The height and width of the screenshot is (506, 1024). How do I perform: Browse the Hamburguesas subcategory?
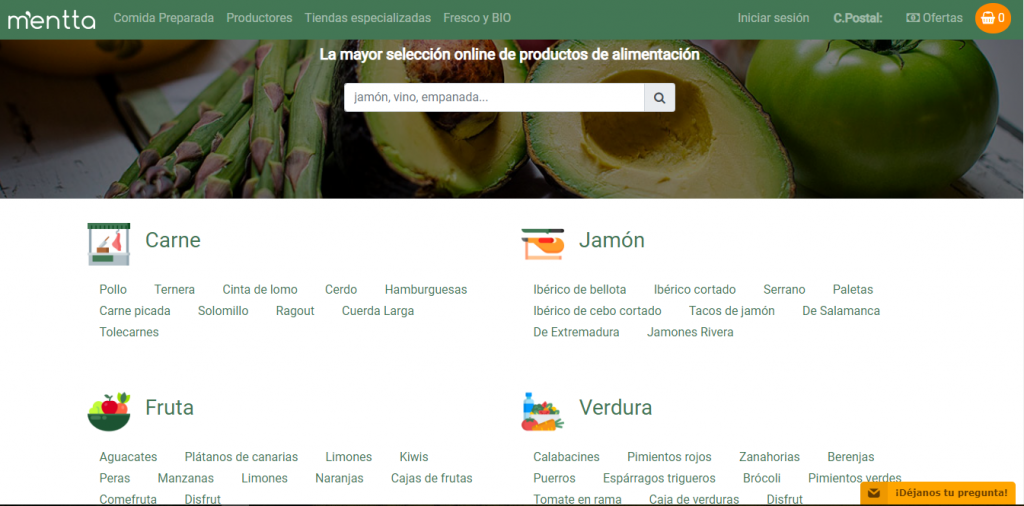pos(426,290)
